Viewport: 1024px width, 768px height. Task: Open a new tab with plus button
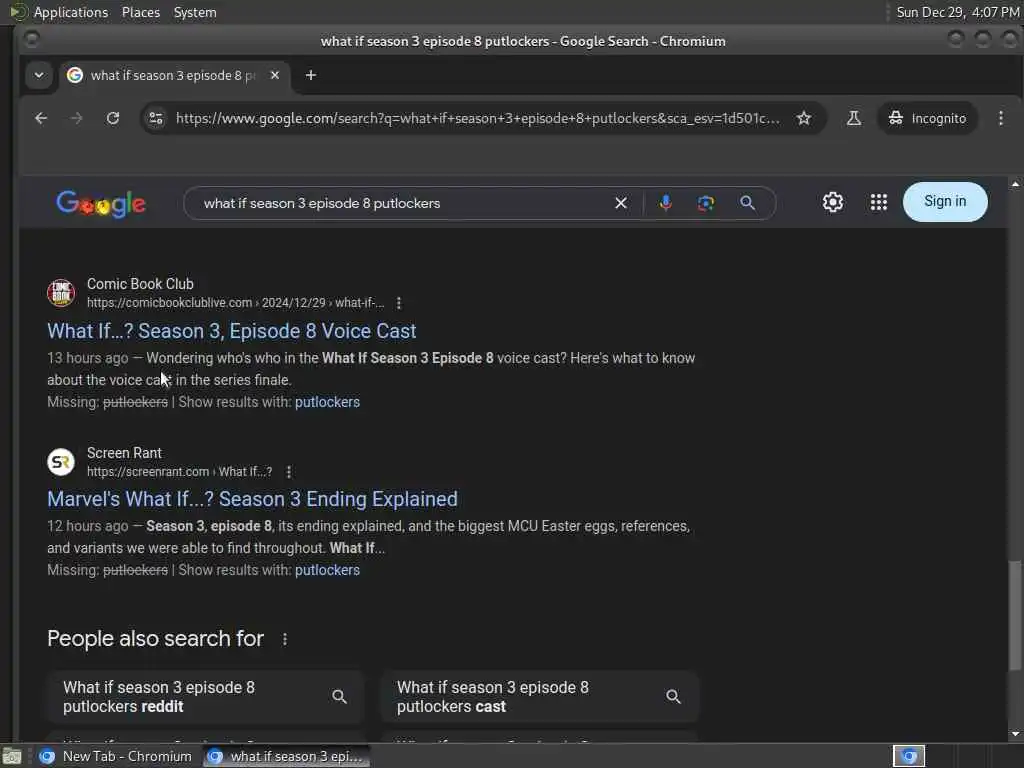click(311, 75)
